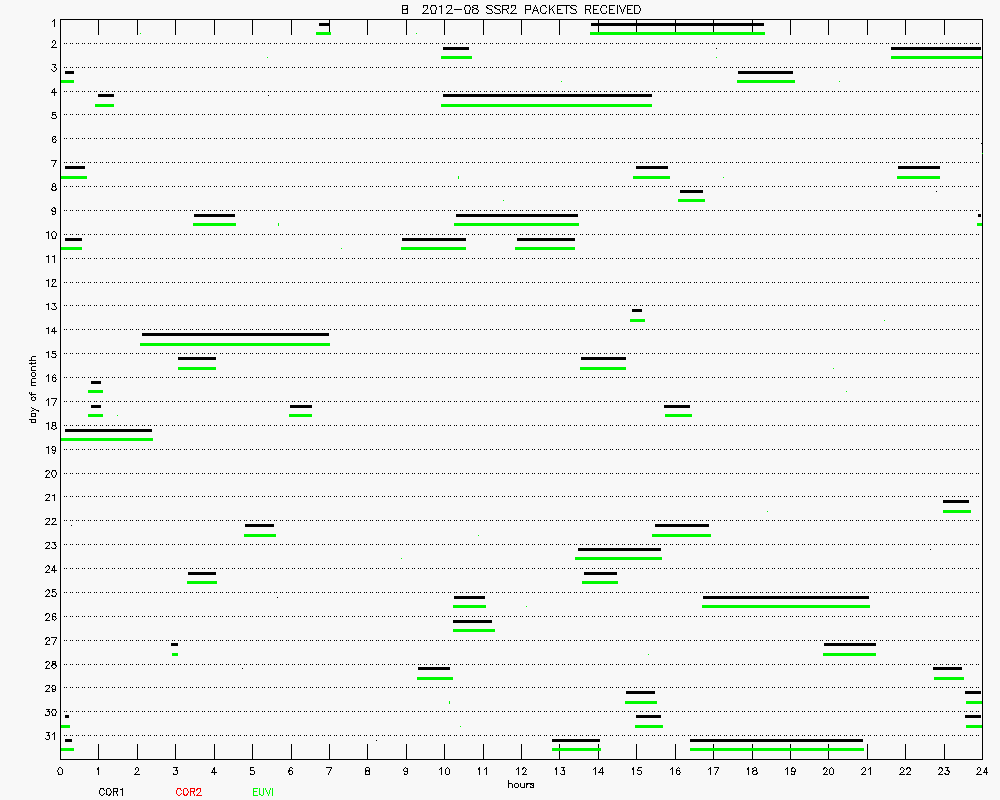
Task: Click the long black bar on day 31
Action: pyautogui.click(x=776, y=741)
